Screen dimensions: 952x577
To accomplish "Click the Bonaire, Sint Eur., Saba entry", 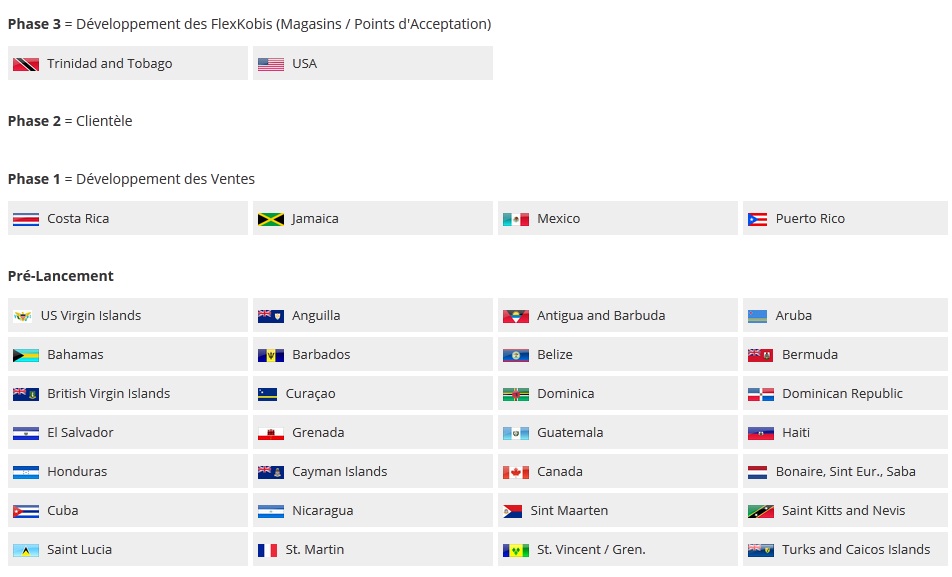I will (x=845, y=471).
